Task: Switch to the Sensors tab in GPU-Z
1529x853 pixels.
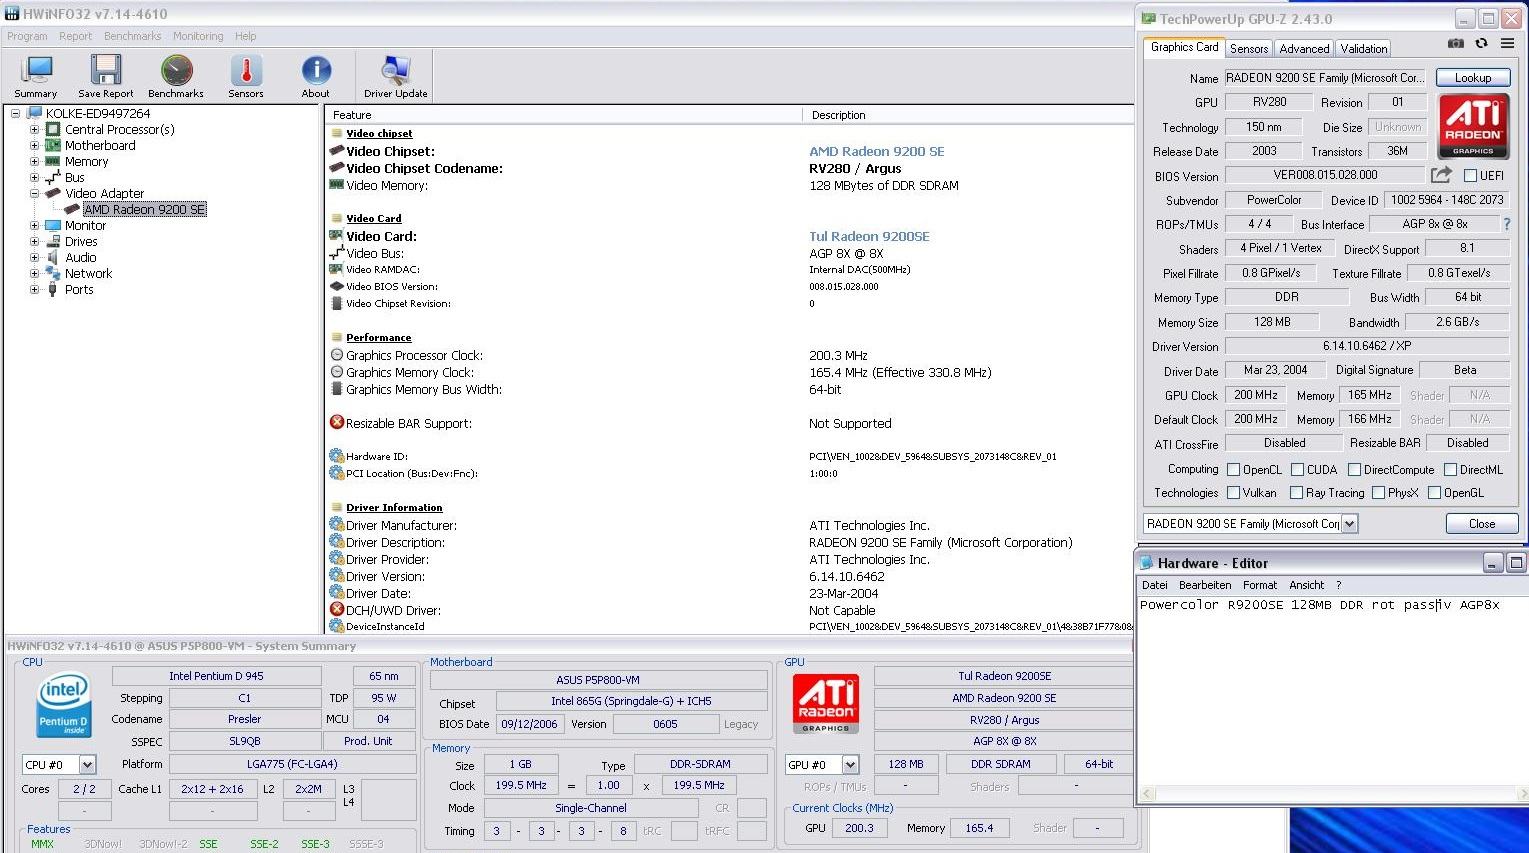Action: 1249,48
